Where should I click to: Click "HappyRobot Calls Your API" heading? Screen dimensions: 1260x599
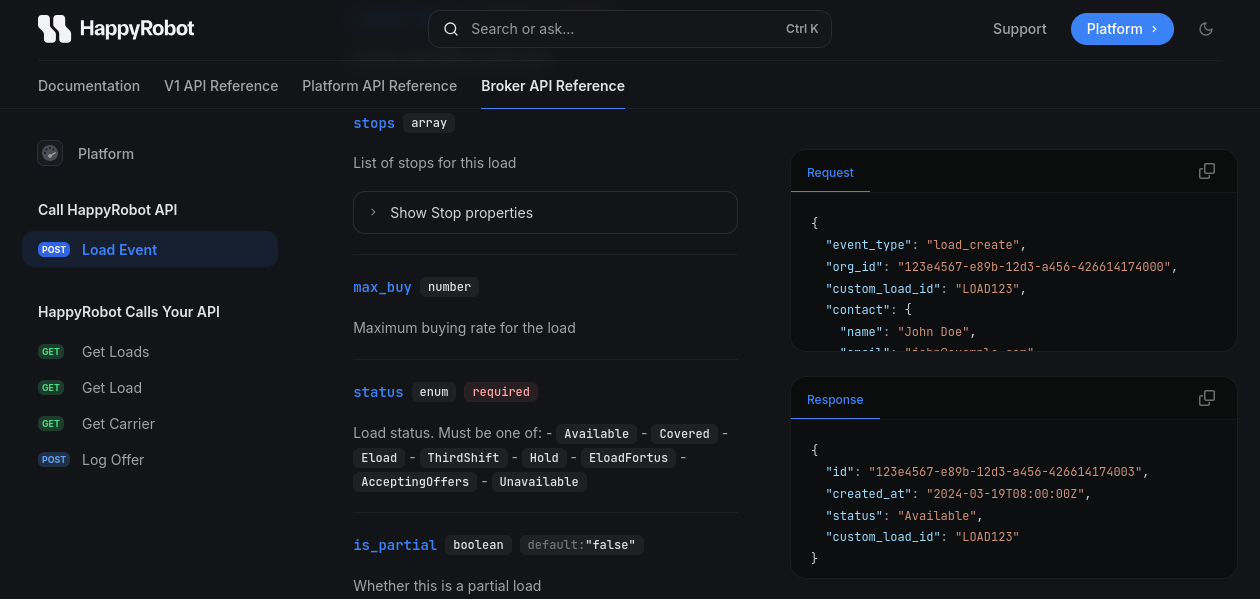click(129, 312)
